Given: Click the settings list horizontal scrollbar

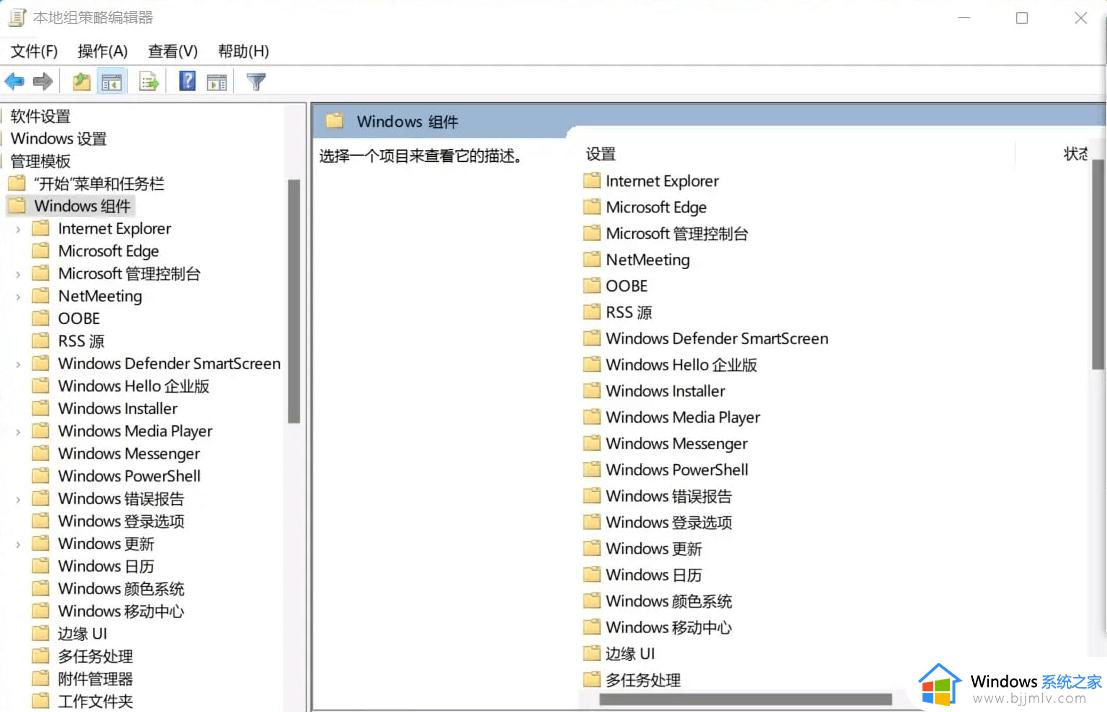Looking at the screenshot, I should pyautogui.click(x=746, y=699).
